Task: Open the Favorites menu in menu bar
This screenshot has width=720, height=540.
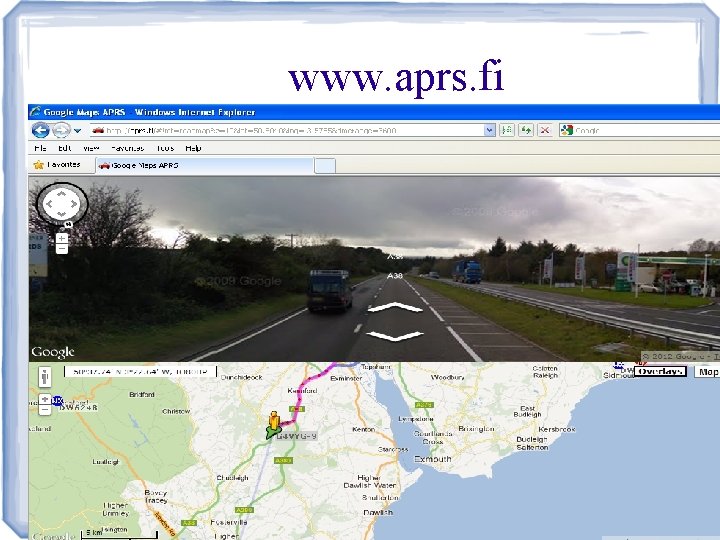Action: [128, 148]
